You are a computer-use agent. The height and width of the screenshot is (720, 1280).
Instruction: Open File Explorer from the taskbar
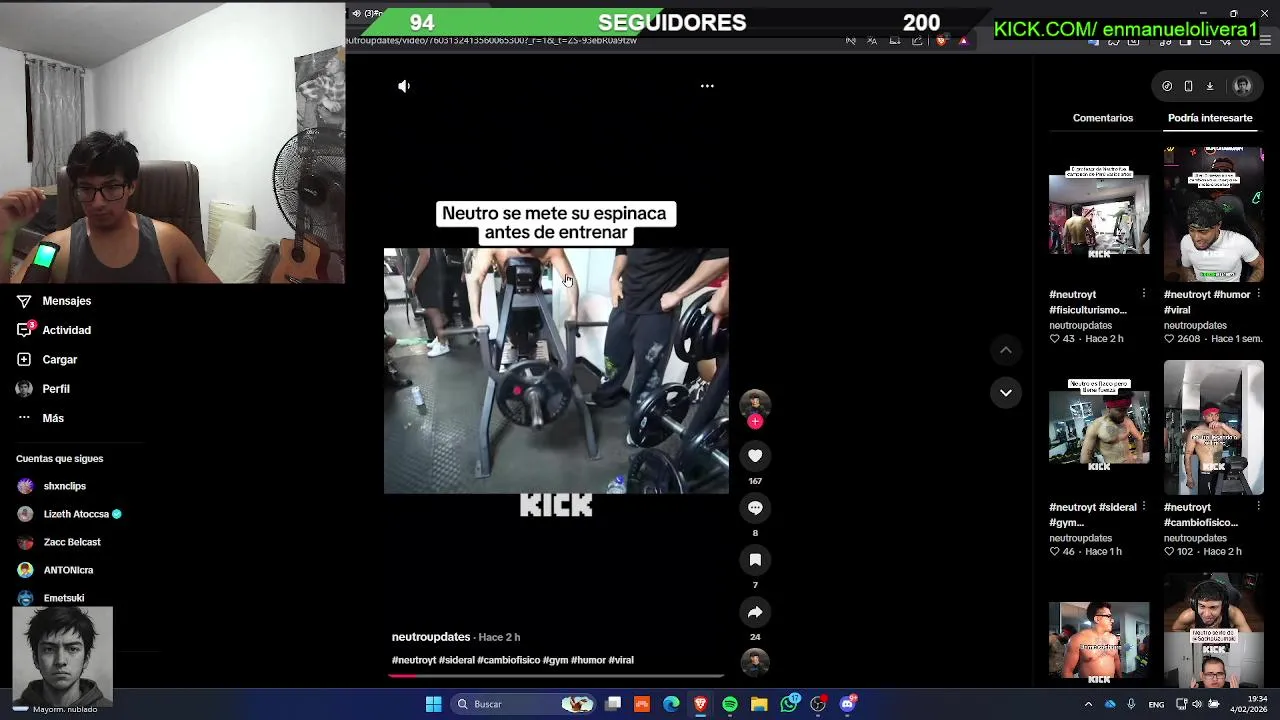pyautogui.click(x=759, y=704)
